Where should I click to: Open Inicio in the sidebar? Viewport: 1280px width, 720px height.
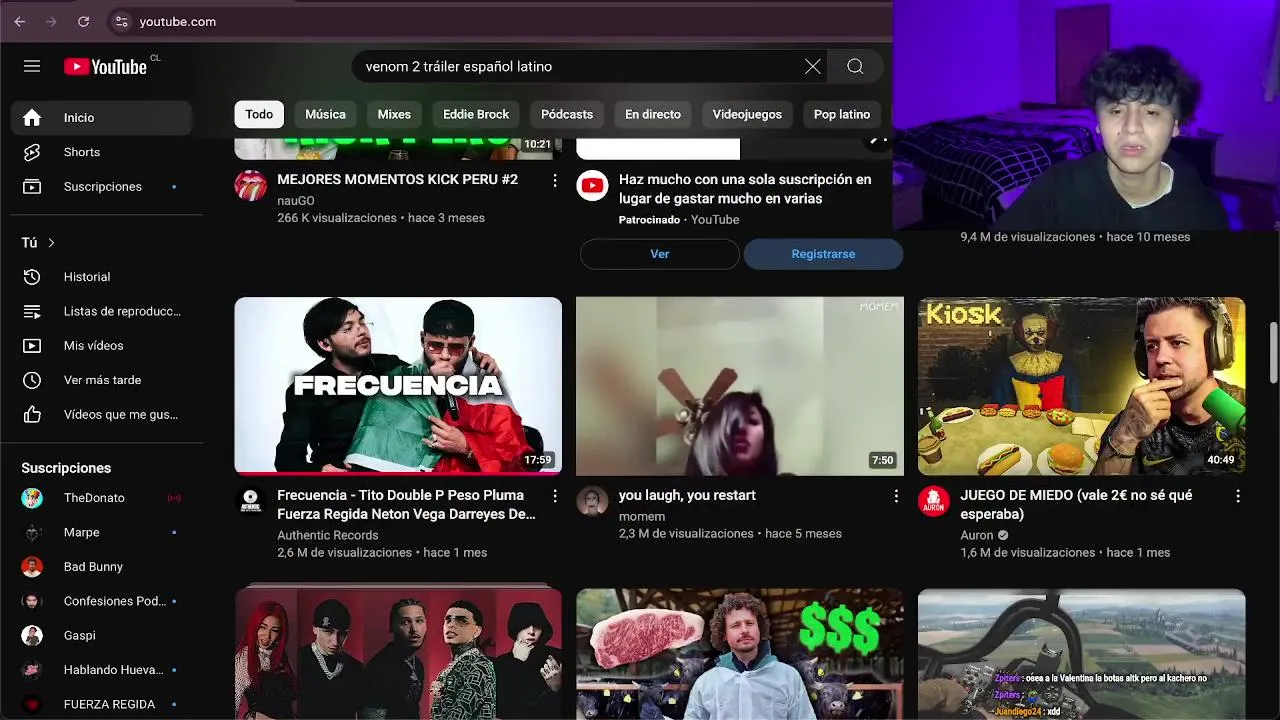click(101, 117)
